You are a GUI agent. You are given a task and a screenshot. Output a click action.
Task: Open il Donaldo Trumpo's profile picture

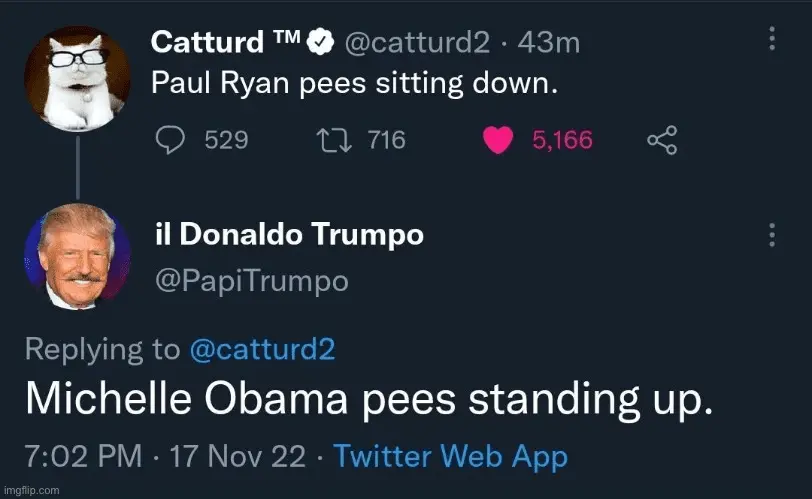click(77, 258)
